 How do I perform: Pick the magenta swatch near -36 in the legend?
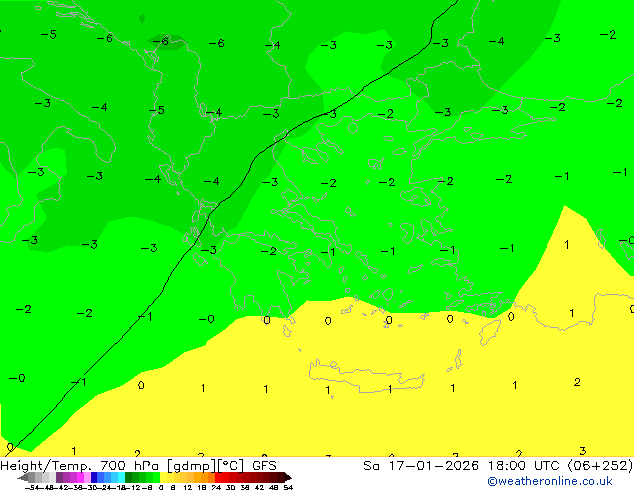80,477
